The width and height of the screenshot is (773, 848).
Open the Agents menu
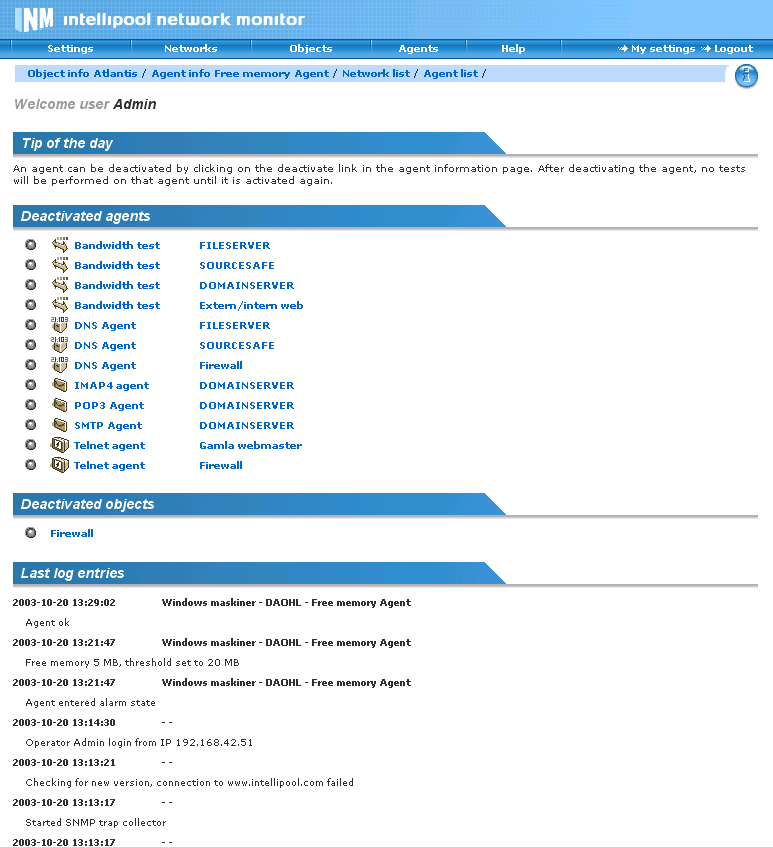(x=418, y=48)
